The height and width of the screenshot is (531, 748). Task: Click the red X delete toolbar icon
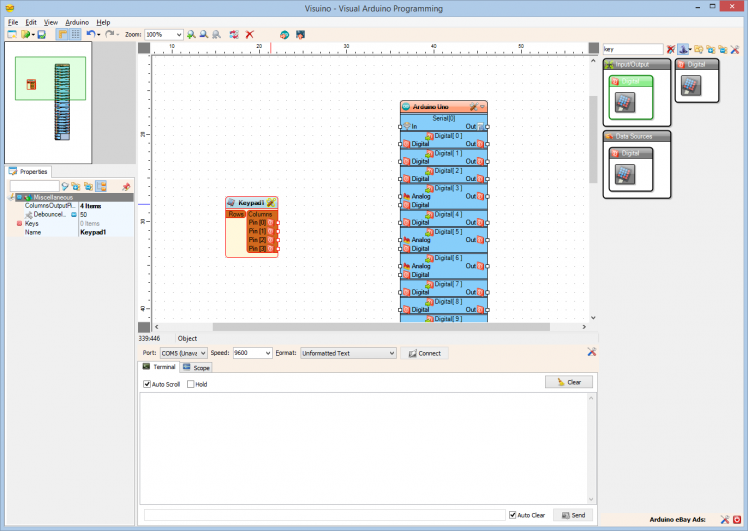coord(249,34)
